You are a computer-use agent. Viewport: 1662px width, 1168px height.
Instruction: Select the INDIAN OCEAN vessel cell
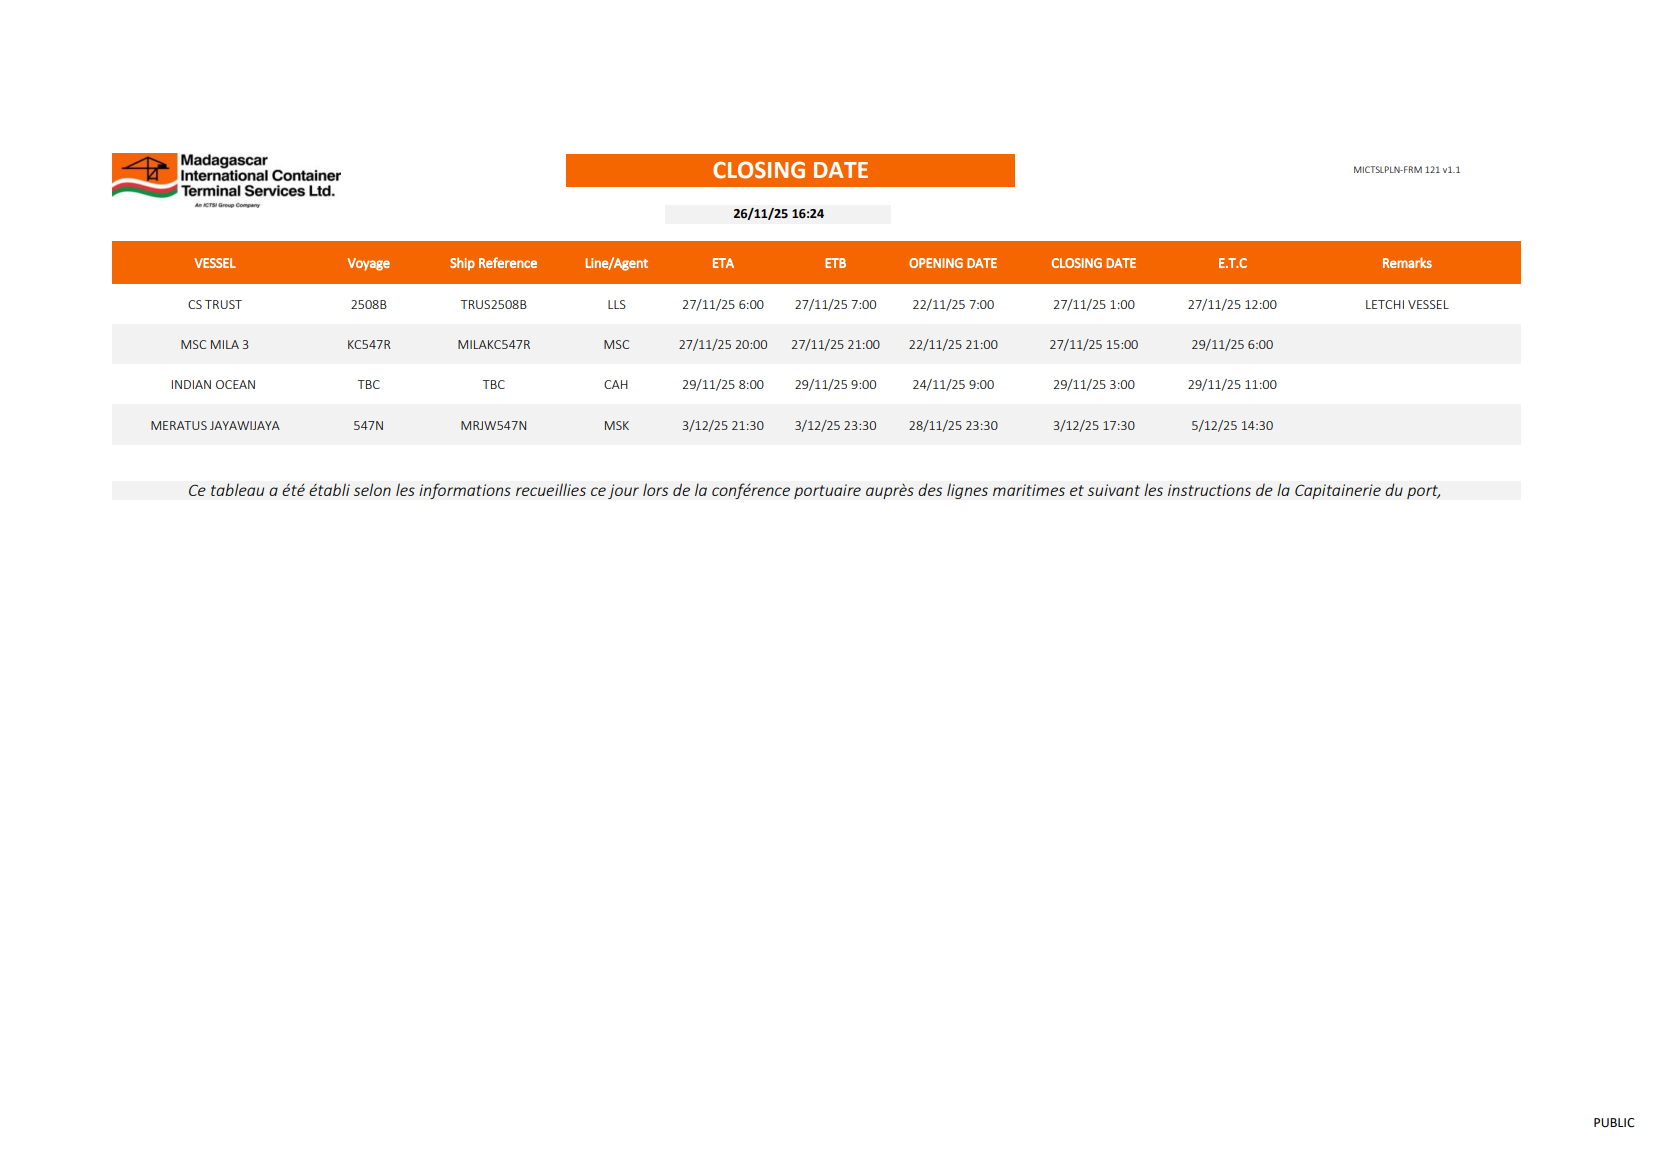pos(213,385)
